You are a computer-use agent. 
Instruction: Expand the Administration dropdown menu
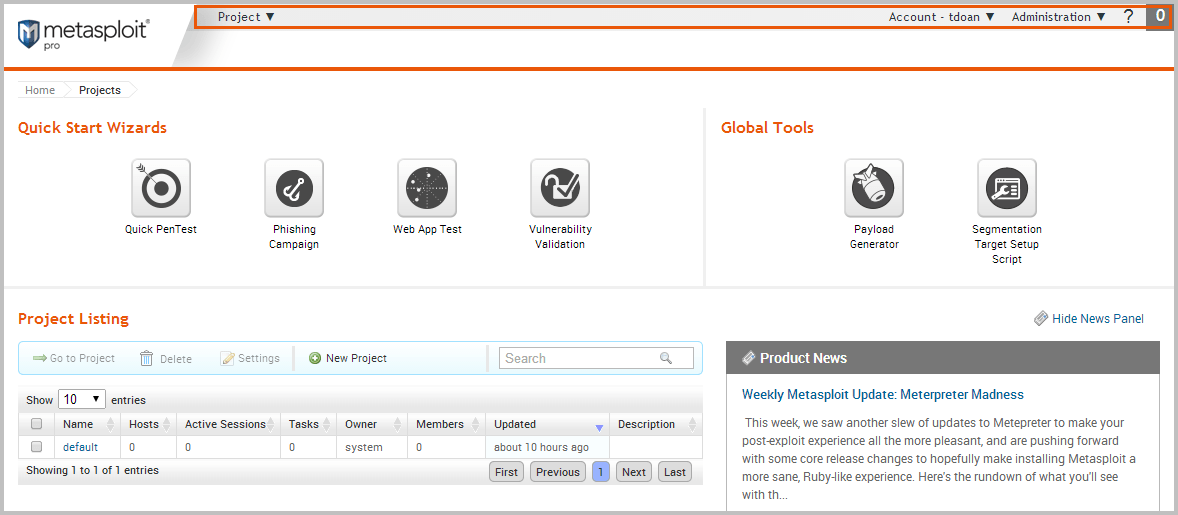(x=1058, y=17)
